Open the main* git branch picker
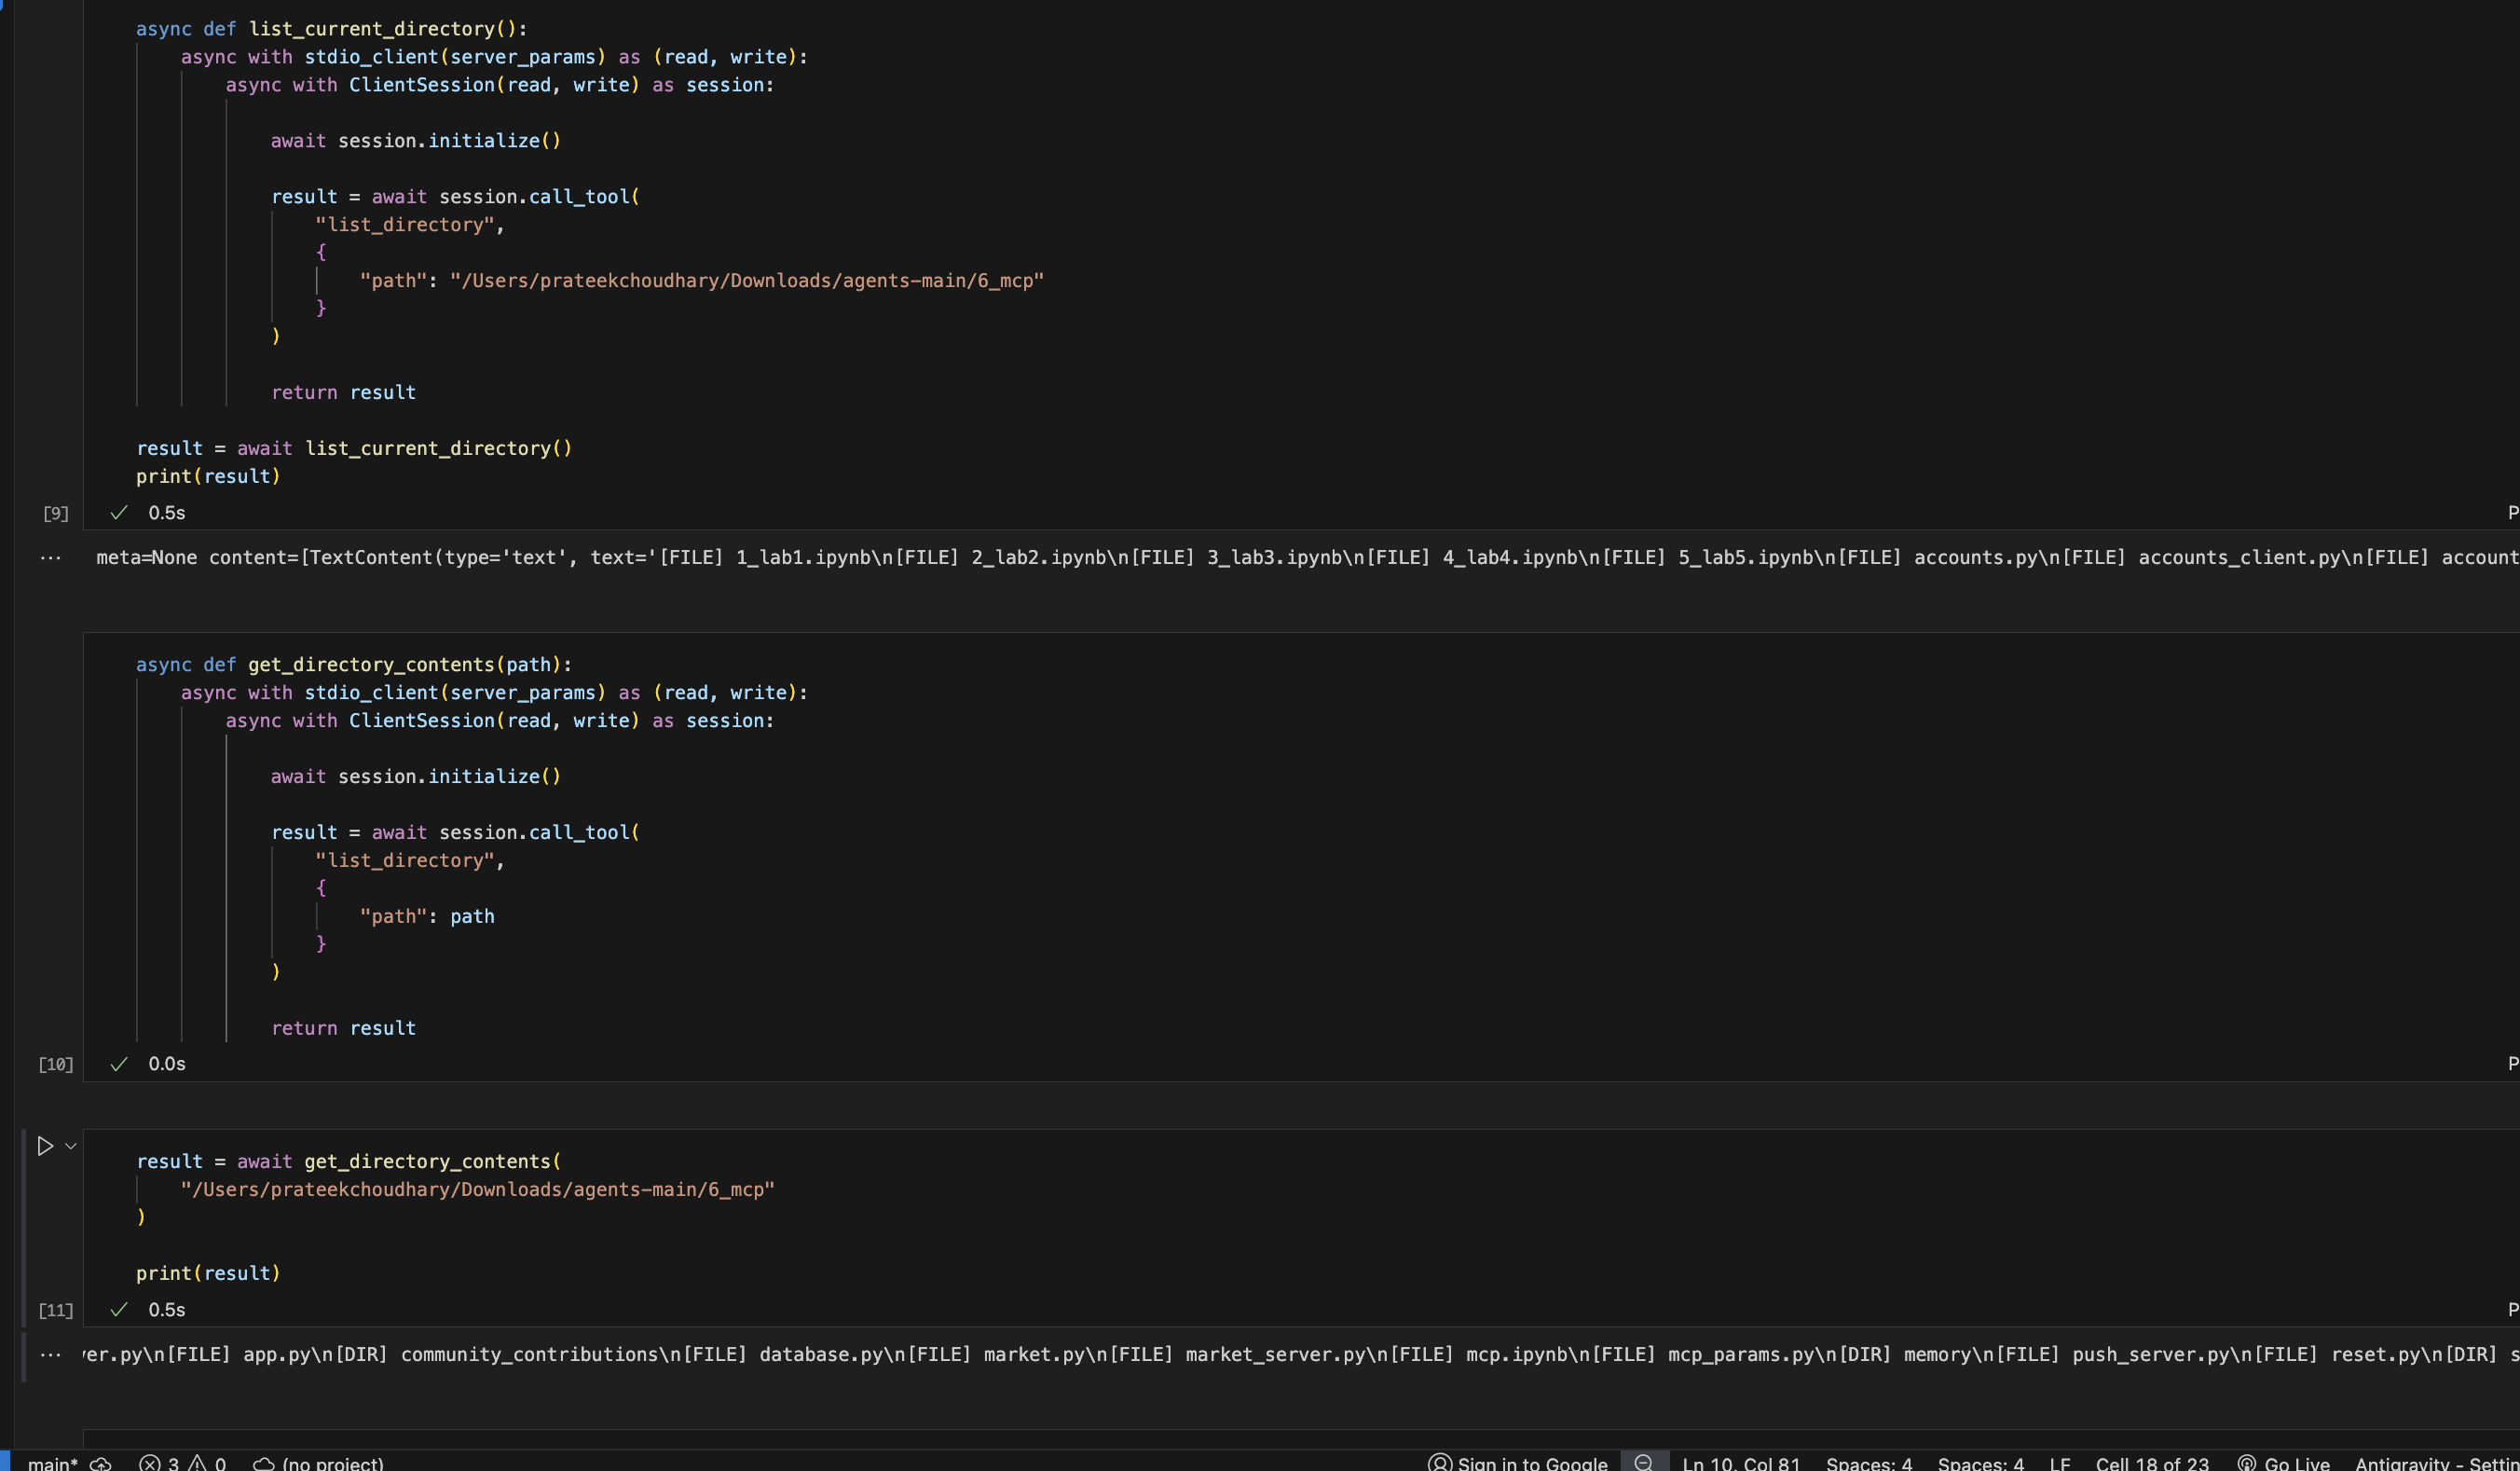Image resolution: width=2520 pixels, height=1471 pixels. [52, 1463]
